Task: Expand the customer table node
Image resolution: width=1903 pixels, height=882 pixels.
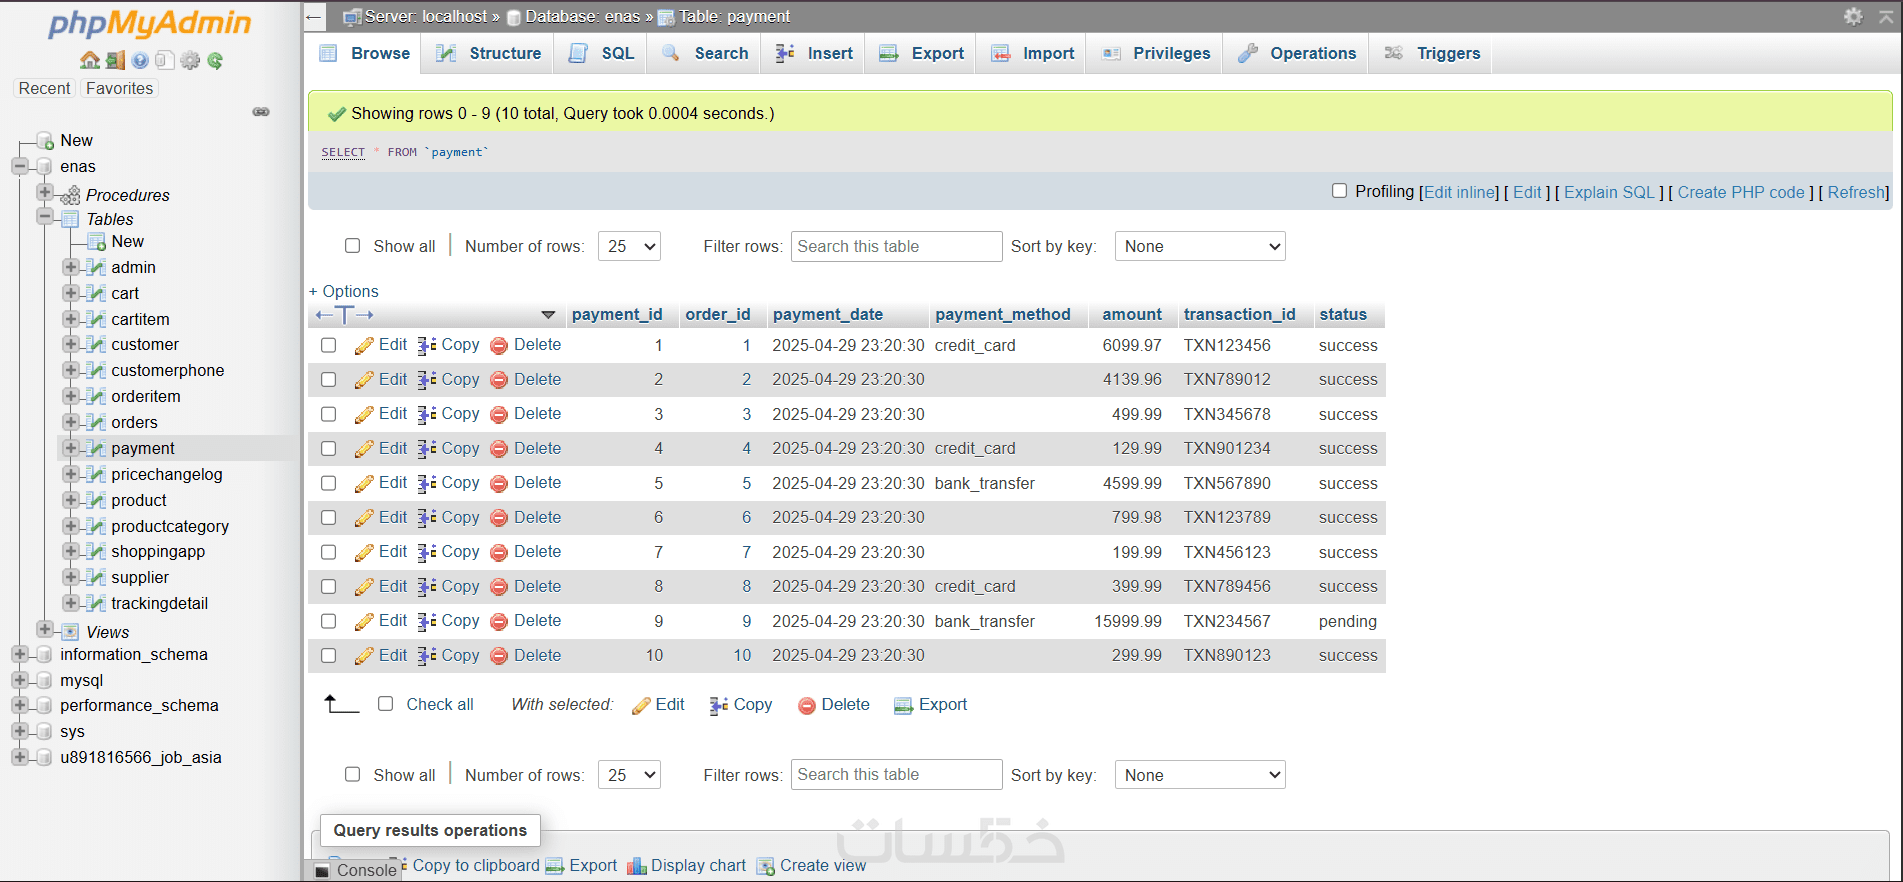Action: tap(71, 344)
